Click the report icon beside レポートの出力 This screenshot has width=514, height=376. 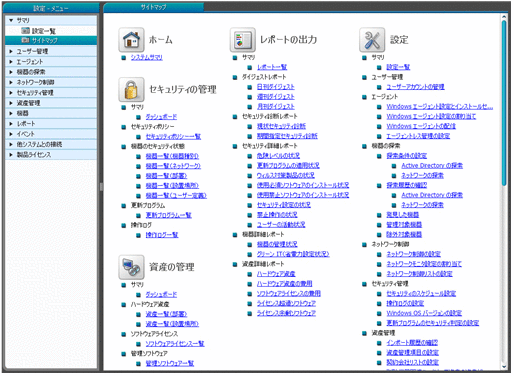click(243, 40)
